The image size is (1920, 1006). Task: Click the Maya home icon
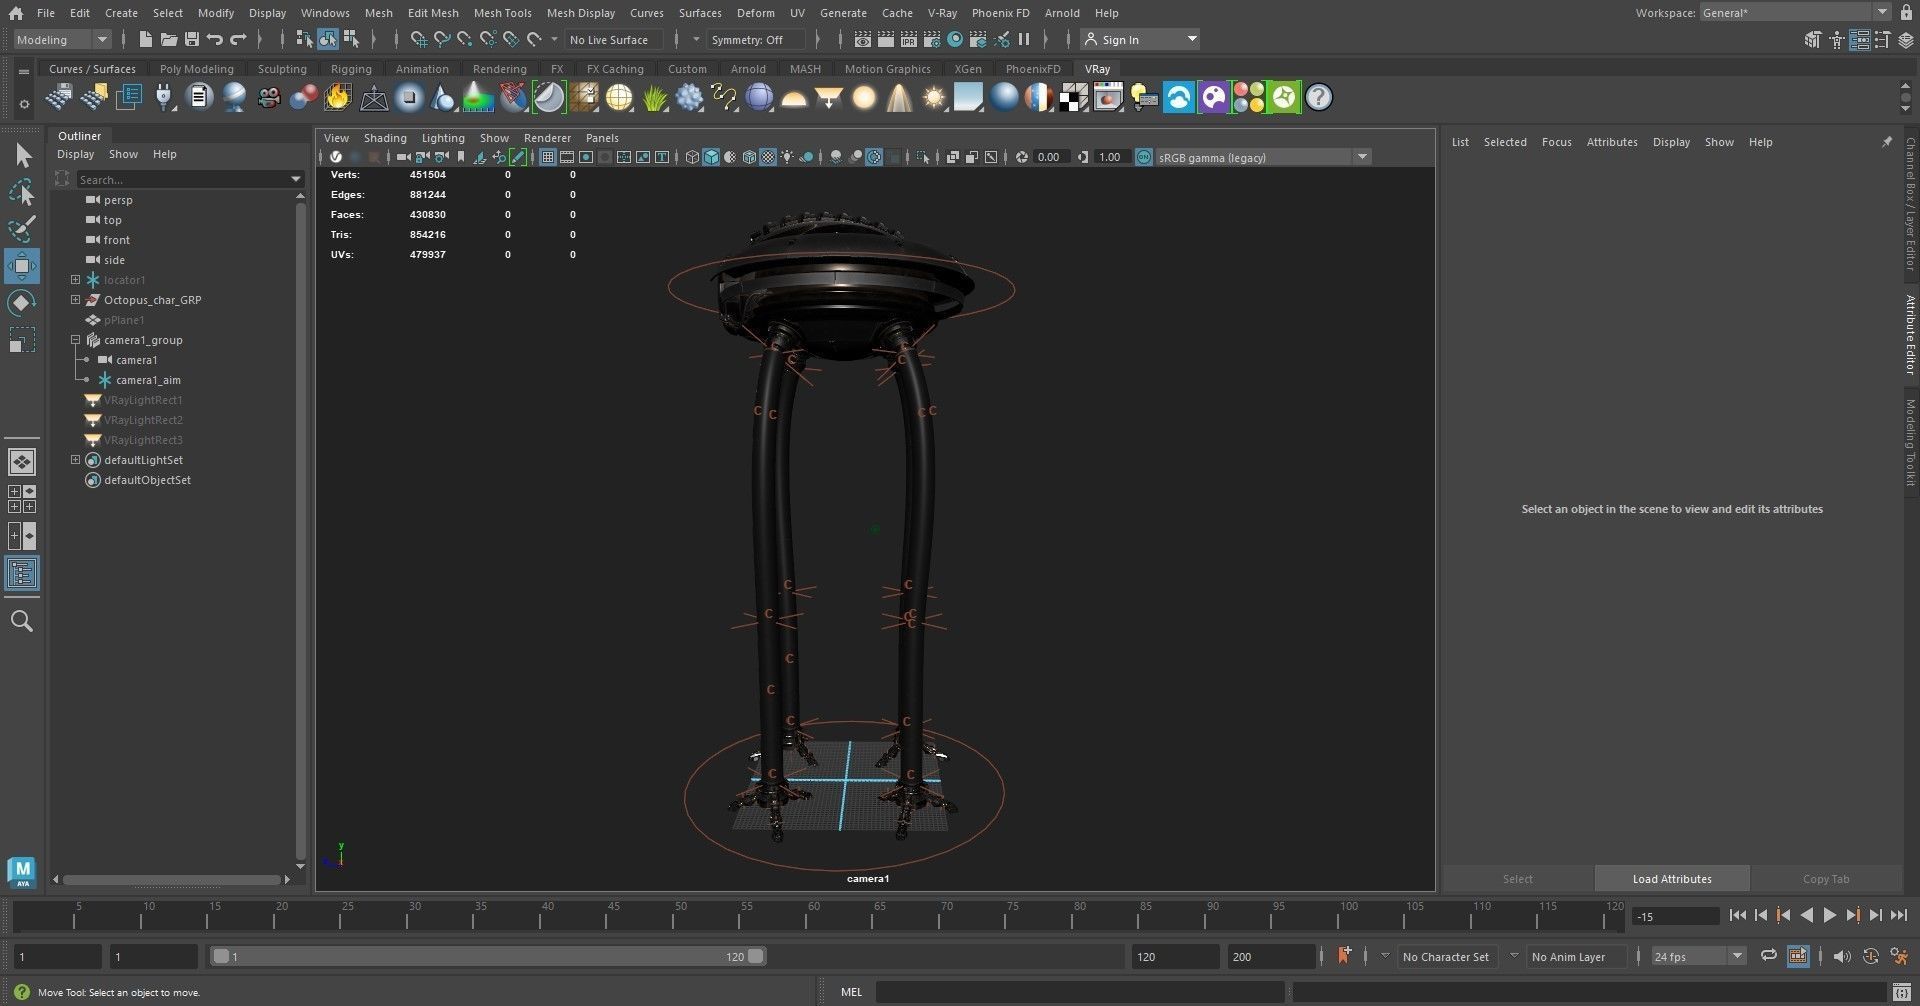point(15,13)
